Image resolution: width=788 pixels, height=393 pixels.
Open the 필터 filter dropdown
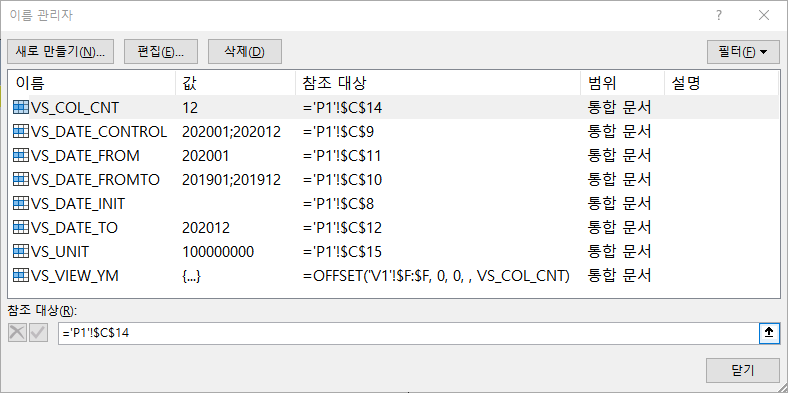pyautogui.click(x=743, y=52)
